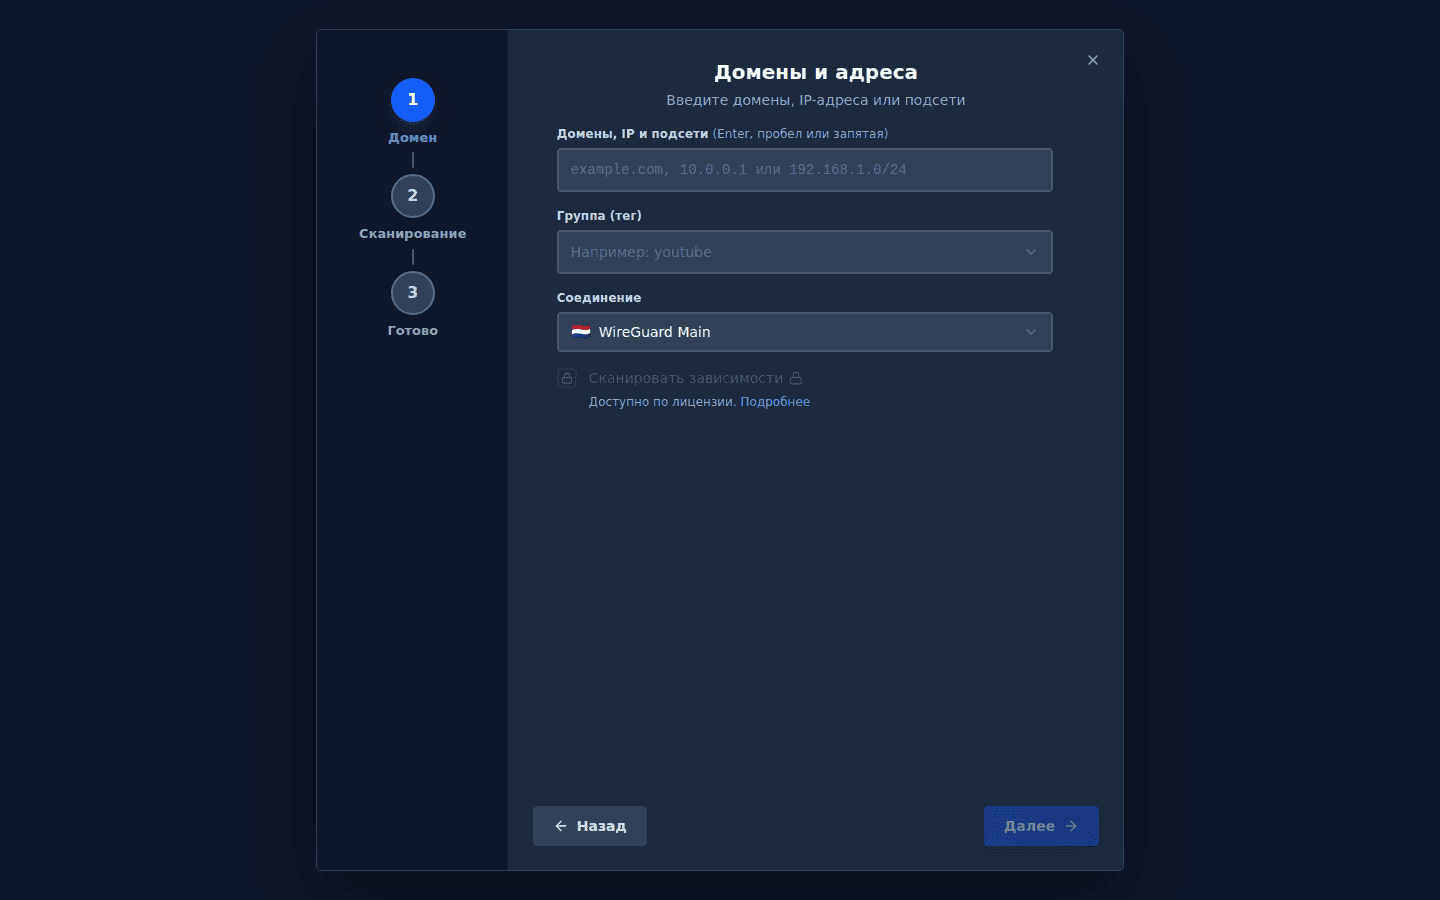Click the "Доступно по лицензии." text

click(x=662, y=402)
